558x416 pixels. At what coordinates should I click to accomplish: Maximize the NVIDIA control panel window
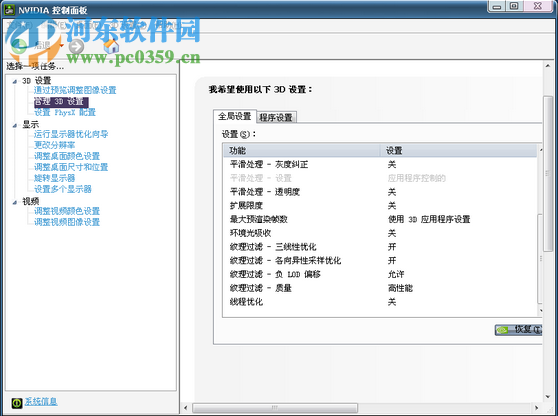(514, 6)
